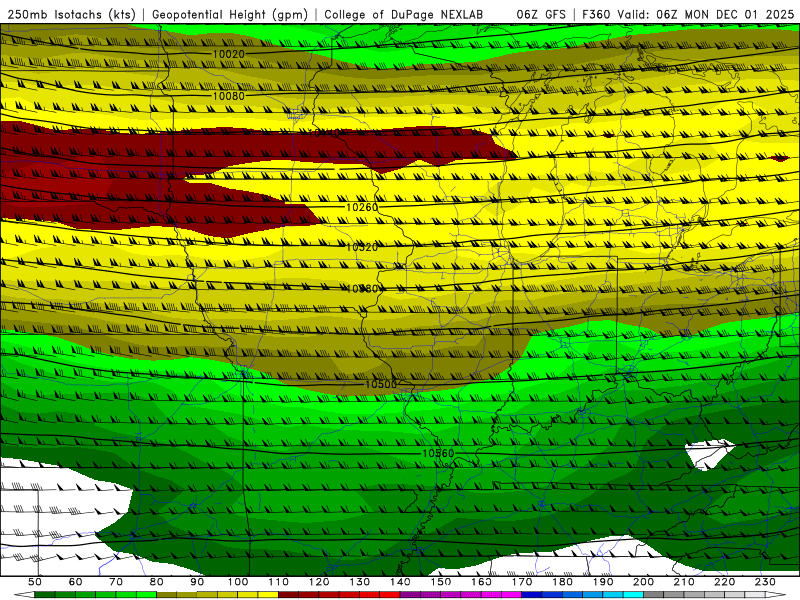Click the 10380 height contour label
Screen dimensions: 800x600
tap(362, 289)
